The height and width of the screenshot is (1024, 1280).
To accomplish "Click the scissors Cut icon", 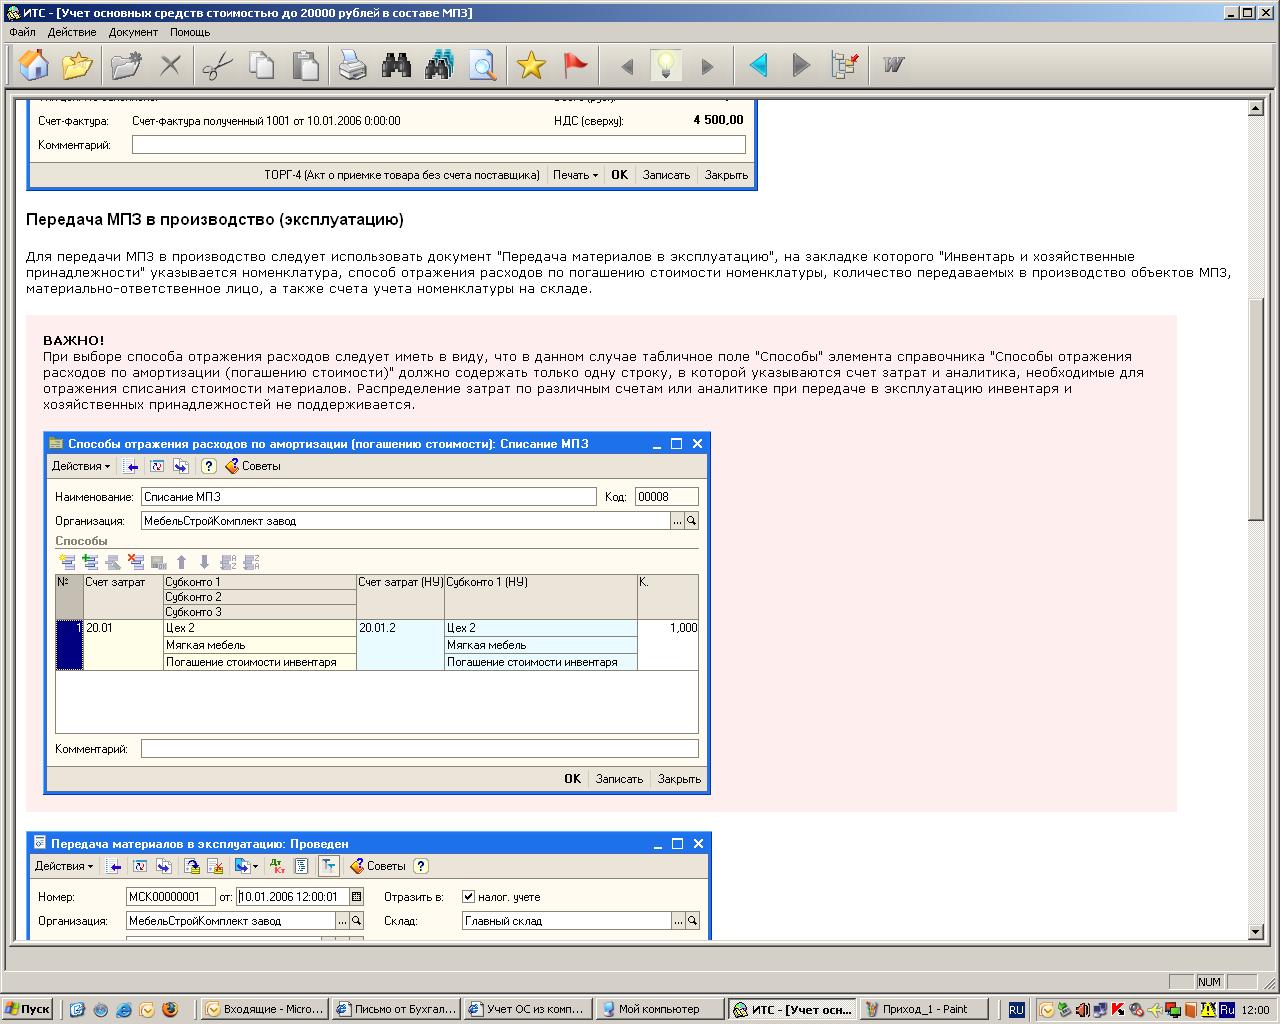I will 216,66.
